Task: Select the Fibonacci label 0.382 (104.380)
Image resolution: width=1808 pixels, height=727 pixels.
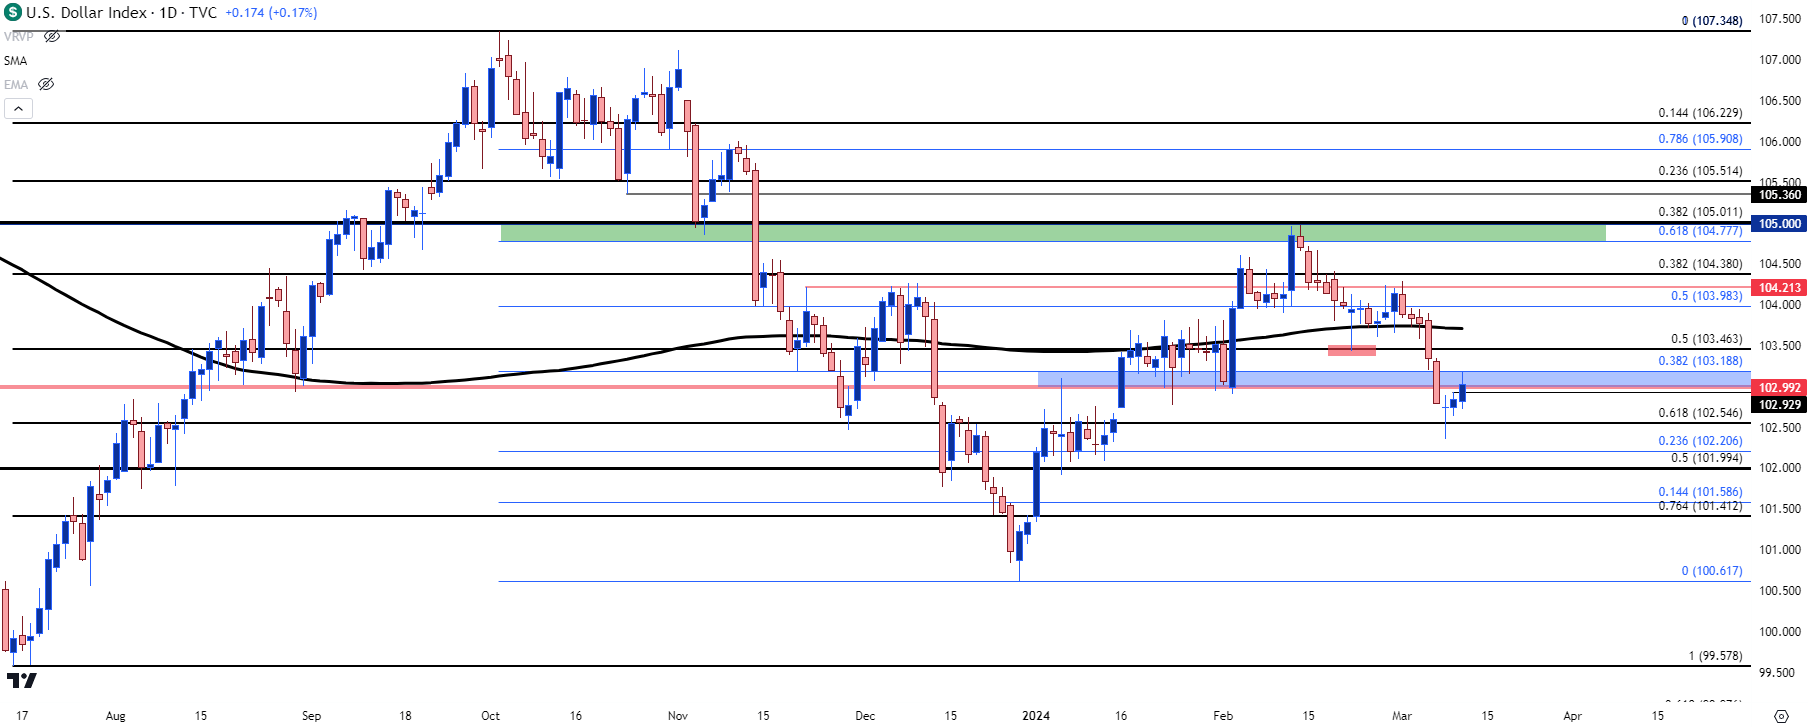Action: pyautogui.click(x=1700, y=264)
